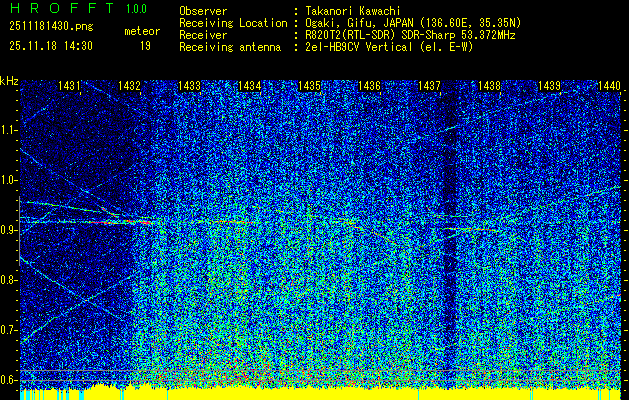This screenshot has height=400, width=629.
Task: Click the Receiving Location label
Action: click(x=233, y=23)
